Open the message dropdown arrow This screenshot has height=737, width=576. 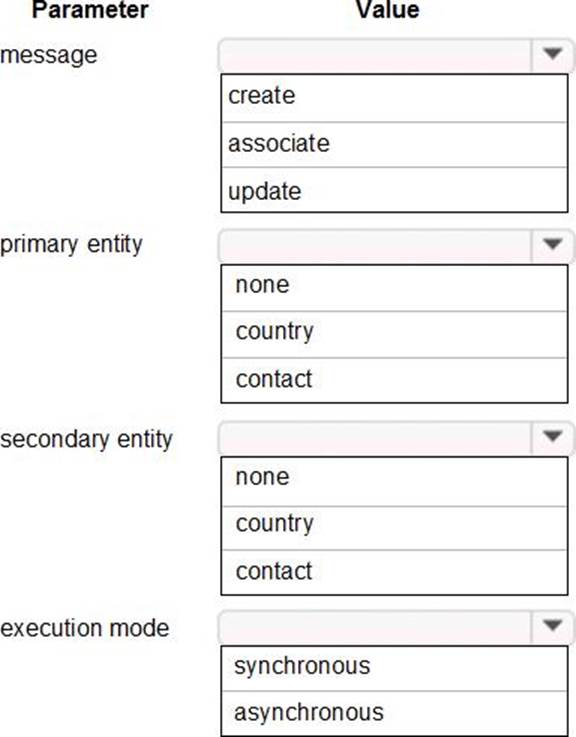(552, 55)
